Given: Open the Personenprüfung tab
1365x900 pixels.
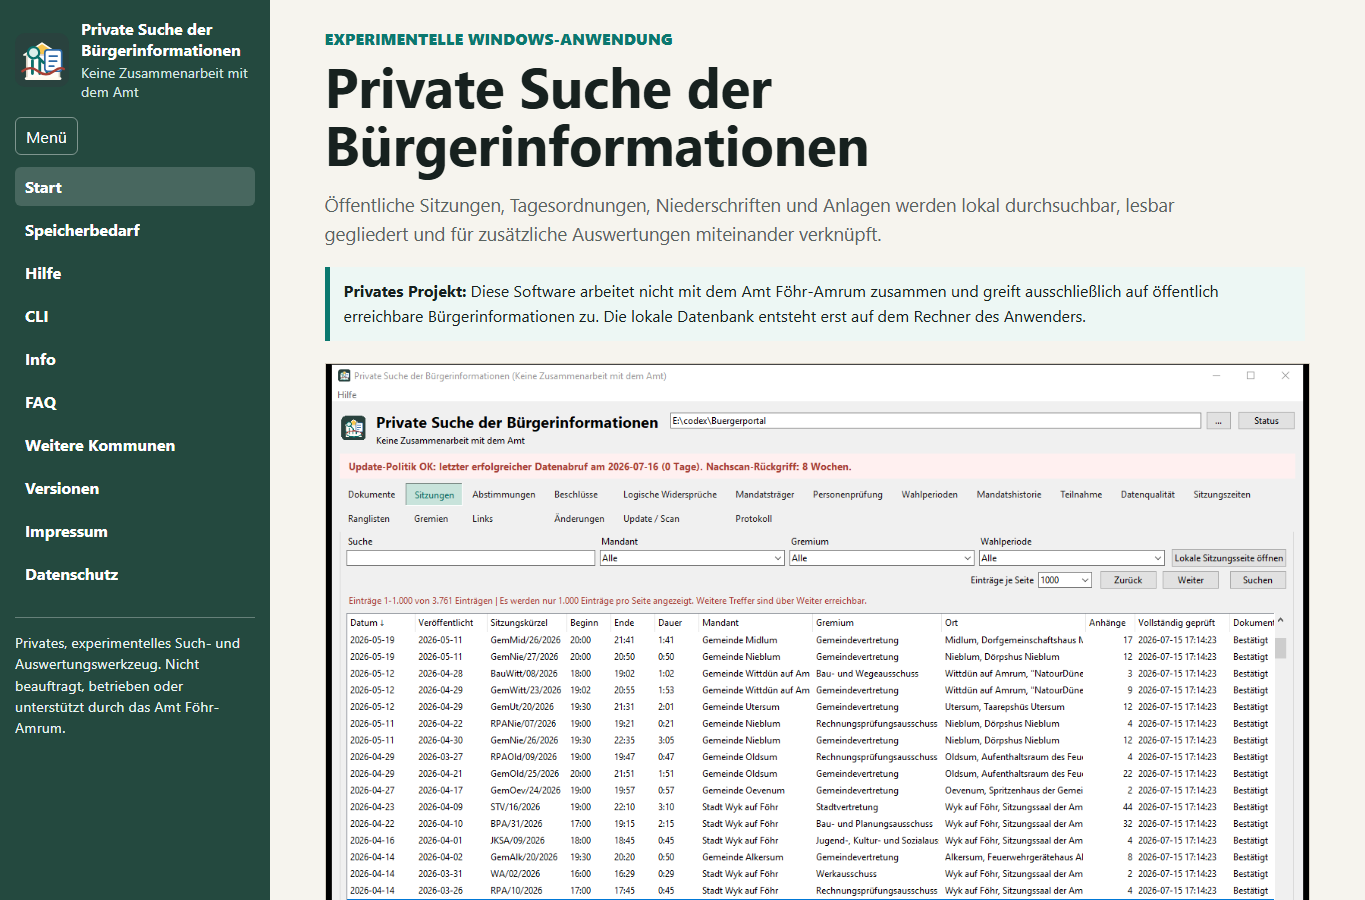Looking at the screenshot, I should 848,495.
